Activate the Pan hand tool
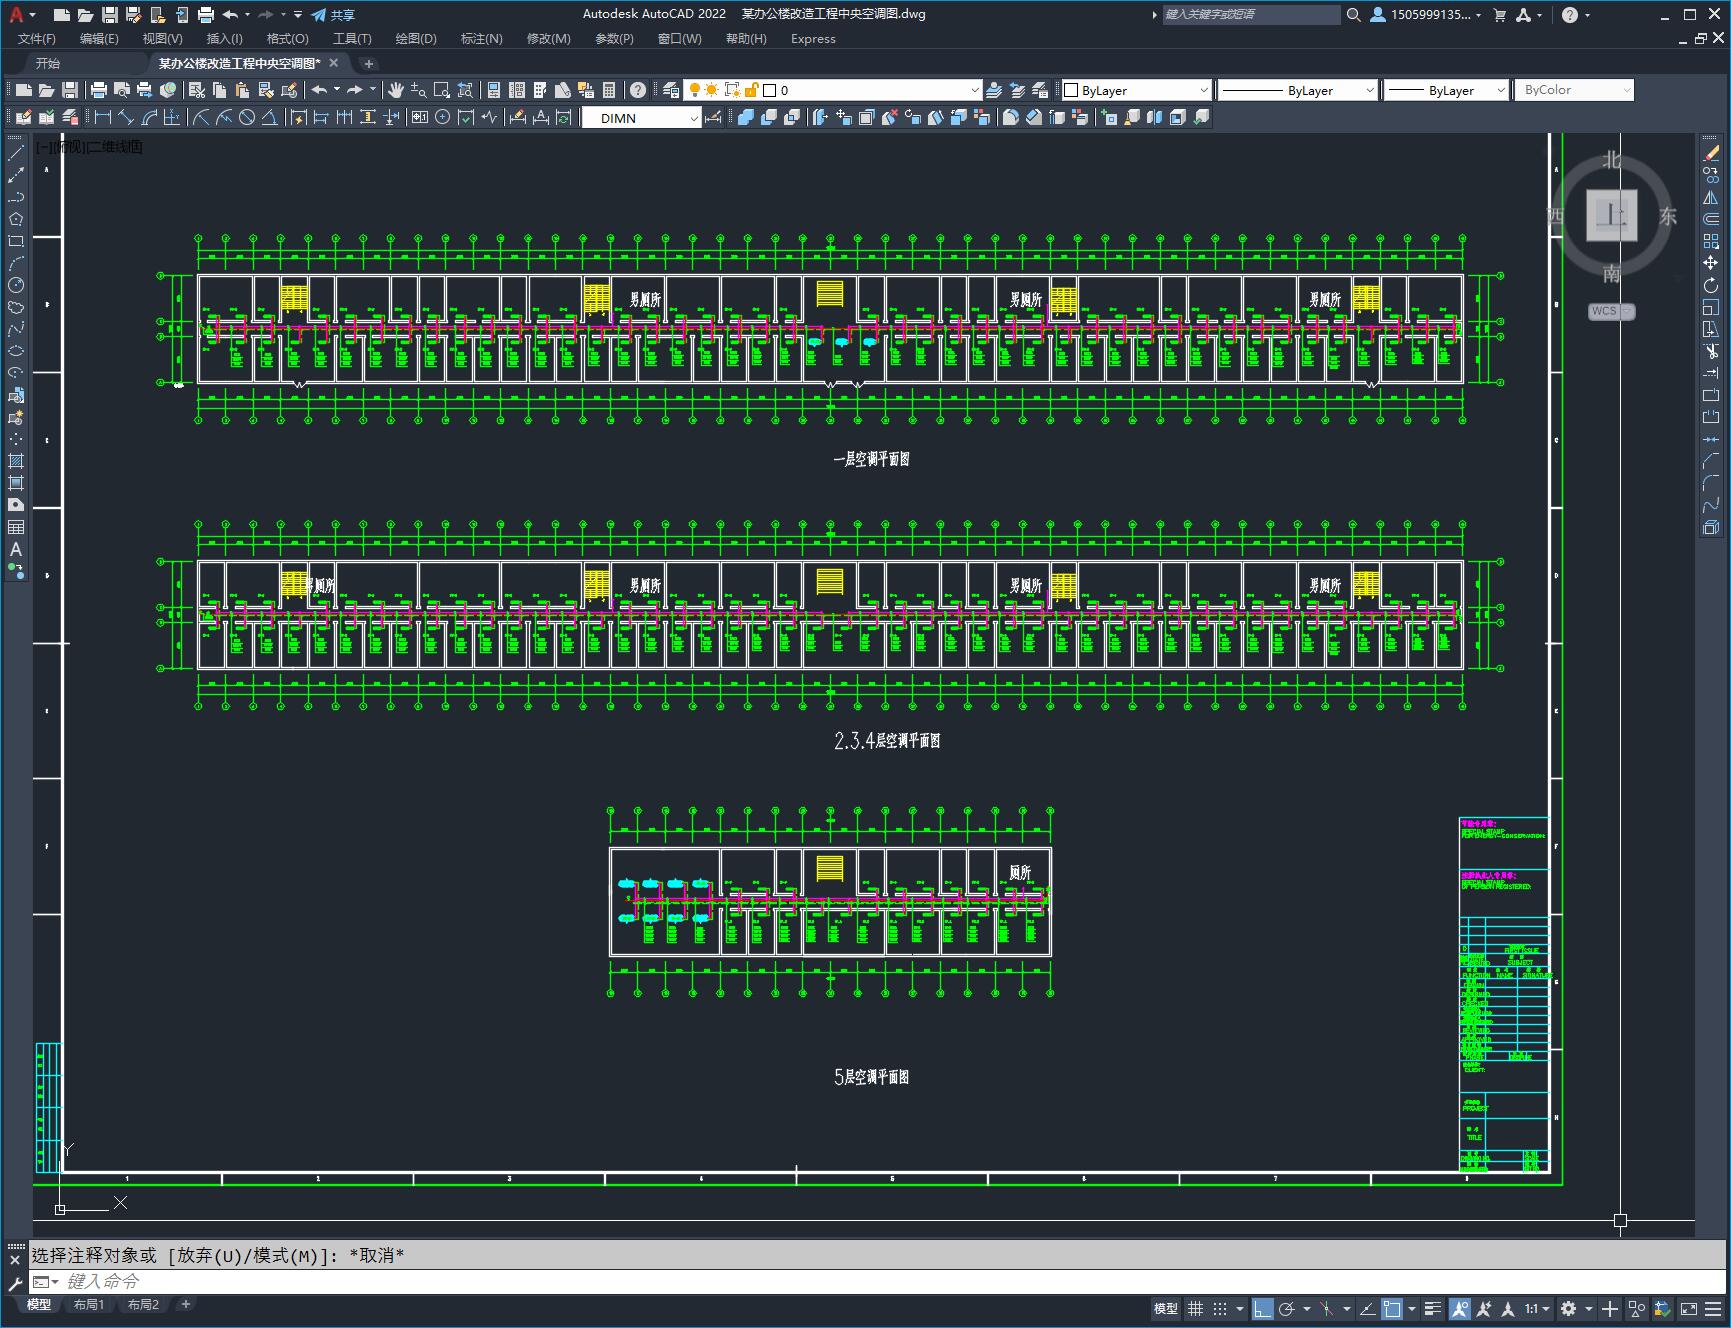 click(396, 90)
